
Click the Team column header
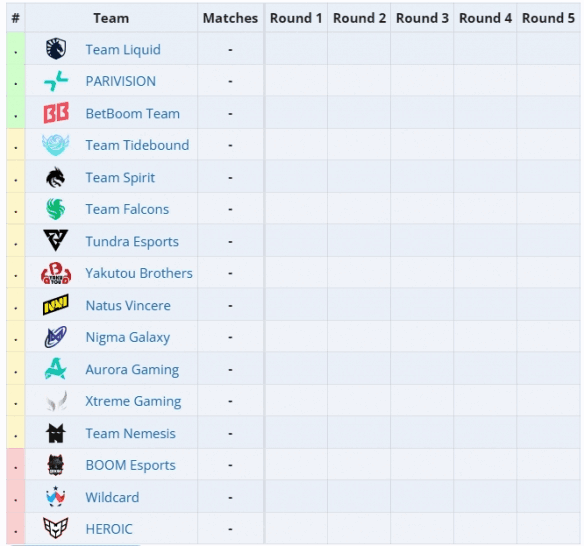click(111, 18)
